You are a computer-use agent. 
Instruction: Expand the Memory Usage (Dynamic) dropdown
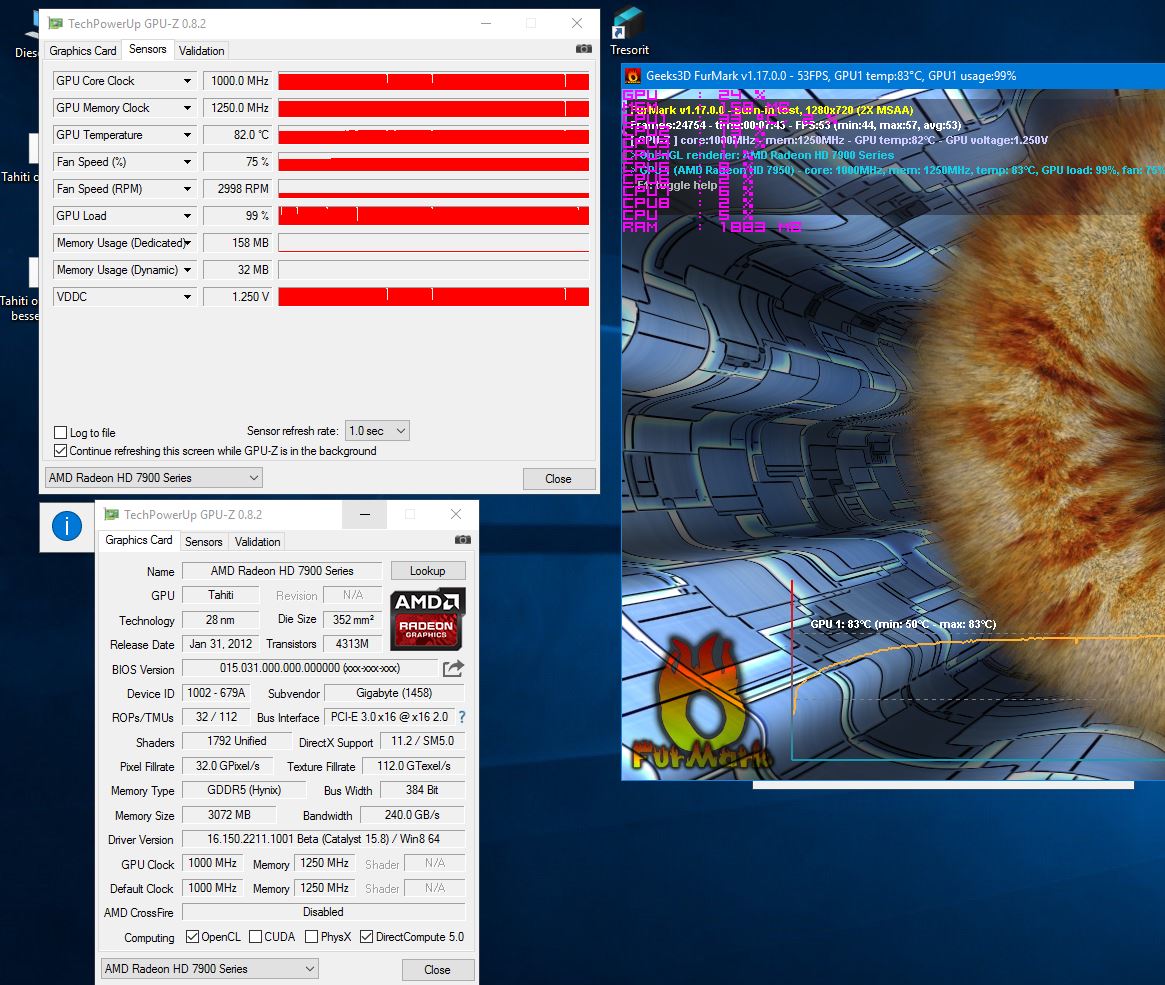[x=187, y=270]
